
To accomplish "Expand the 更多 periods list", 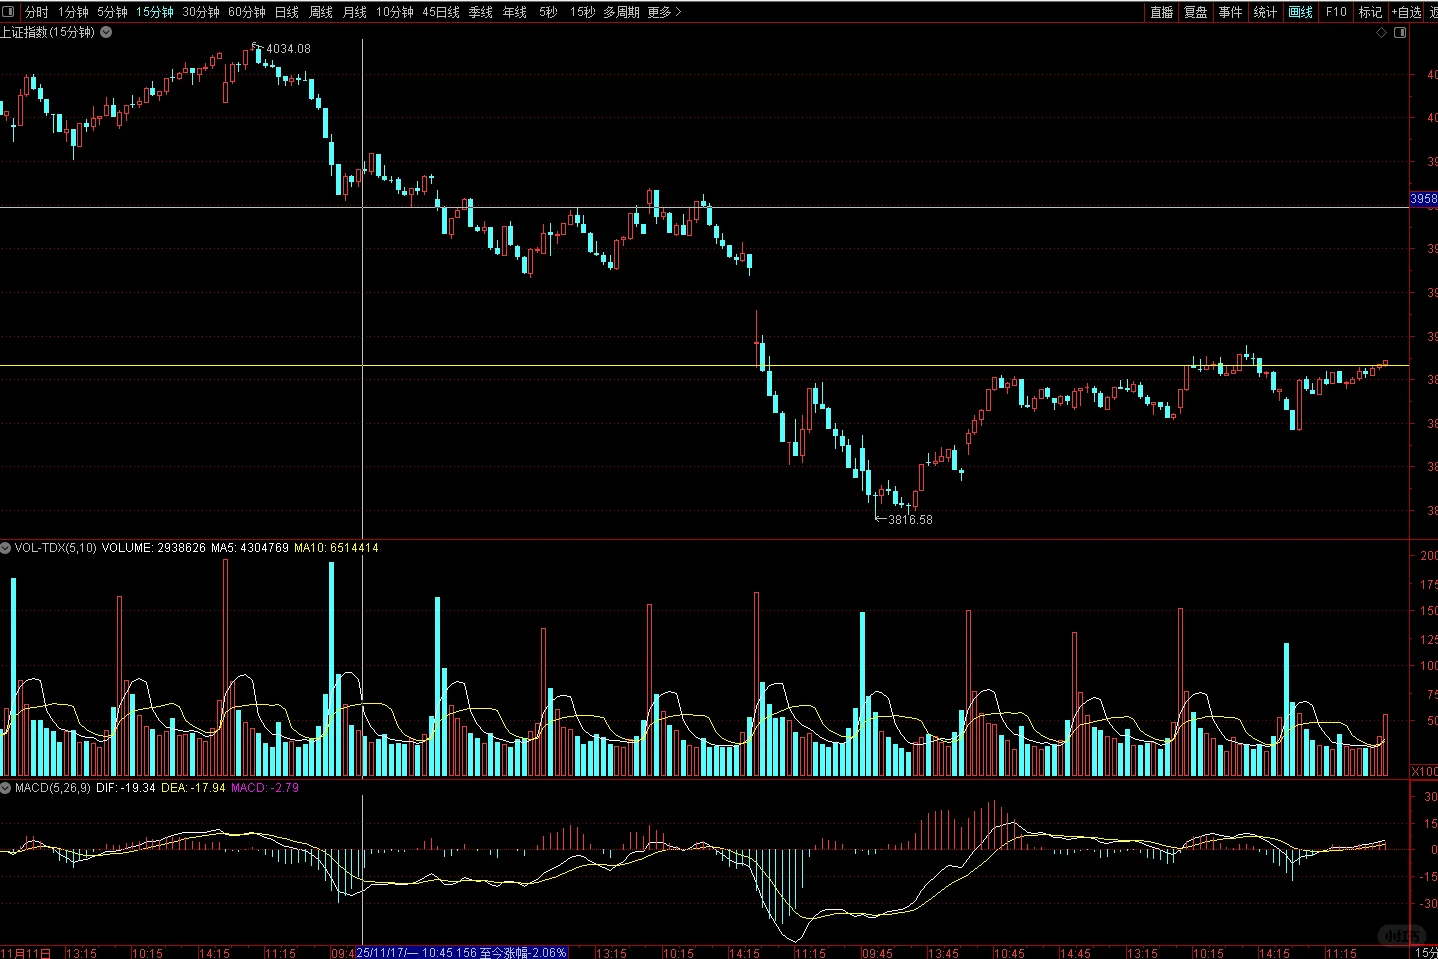I will pos(665,12).
